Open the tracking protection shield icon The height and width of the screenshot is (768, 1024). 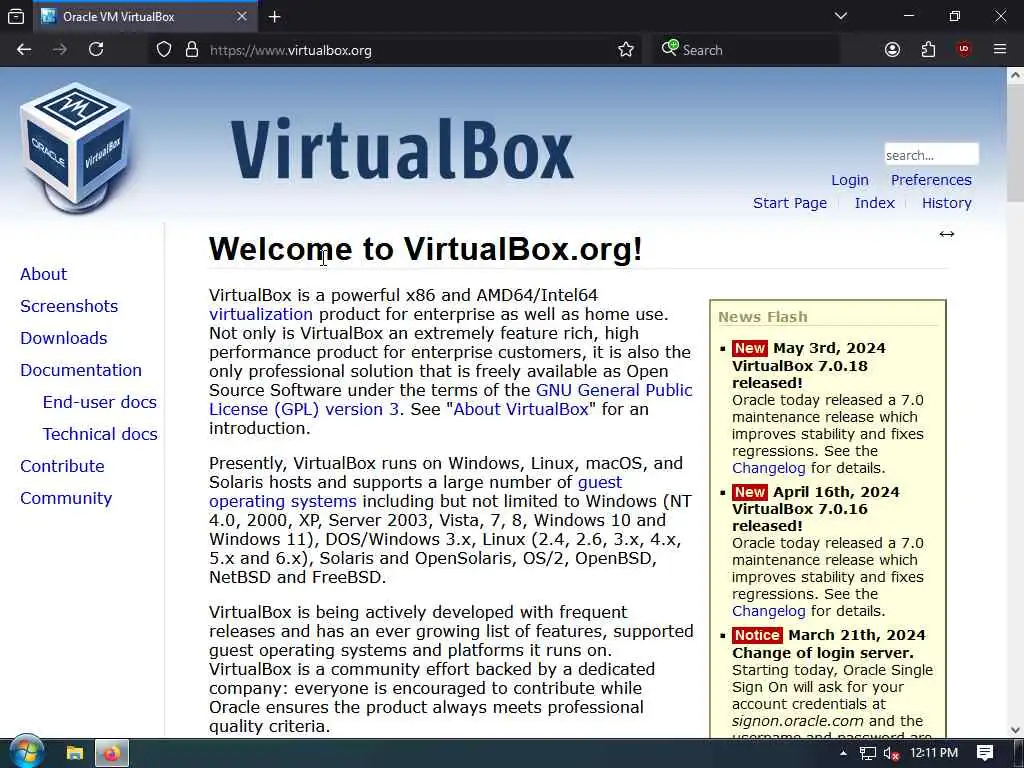pos(164,50)
